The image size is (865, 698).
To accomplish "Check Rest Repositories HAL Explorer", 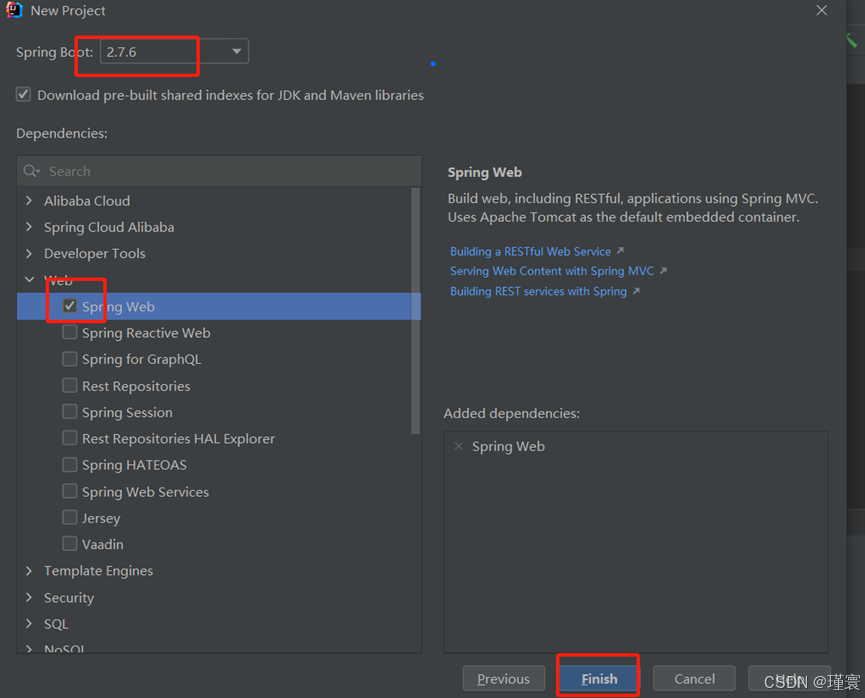I will (x=70, y=438).
